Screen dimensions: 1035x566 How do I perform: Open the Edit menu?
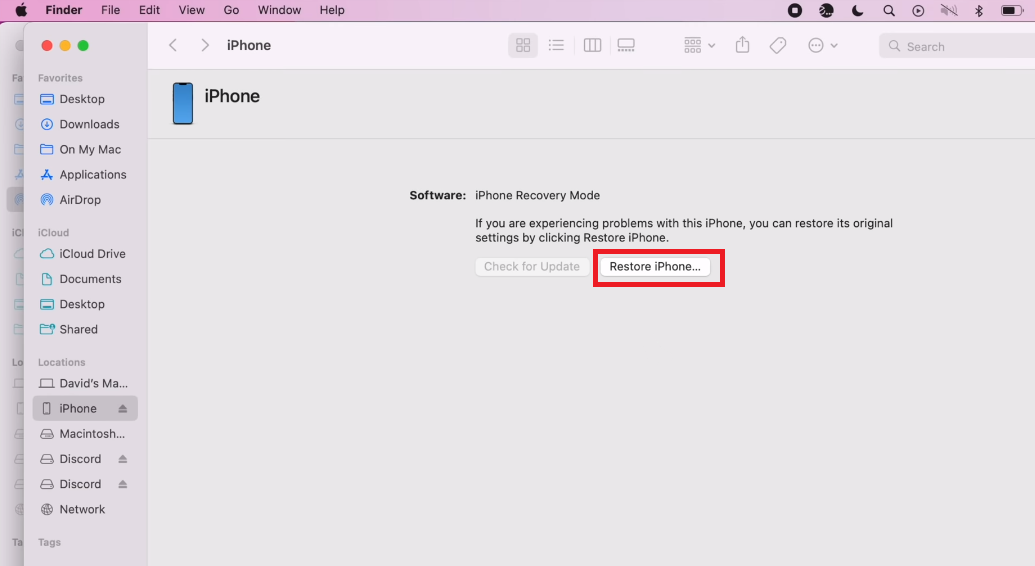coord(149,10)
